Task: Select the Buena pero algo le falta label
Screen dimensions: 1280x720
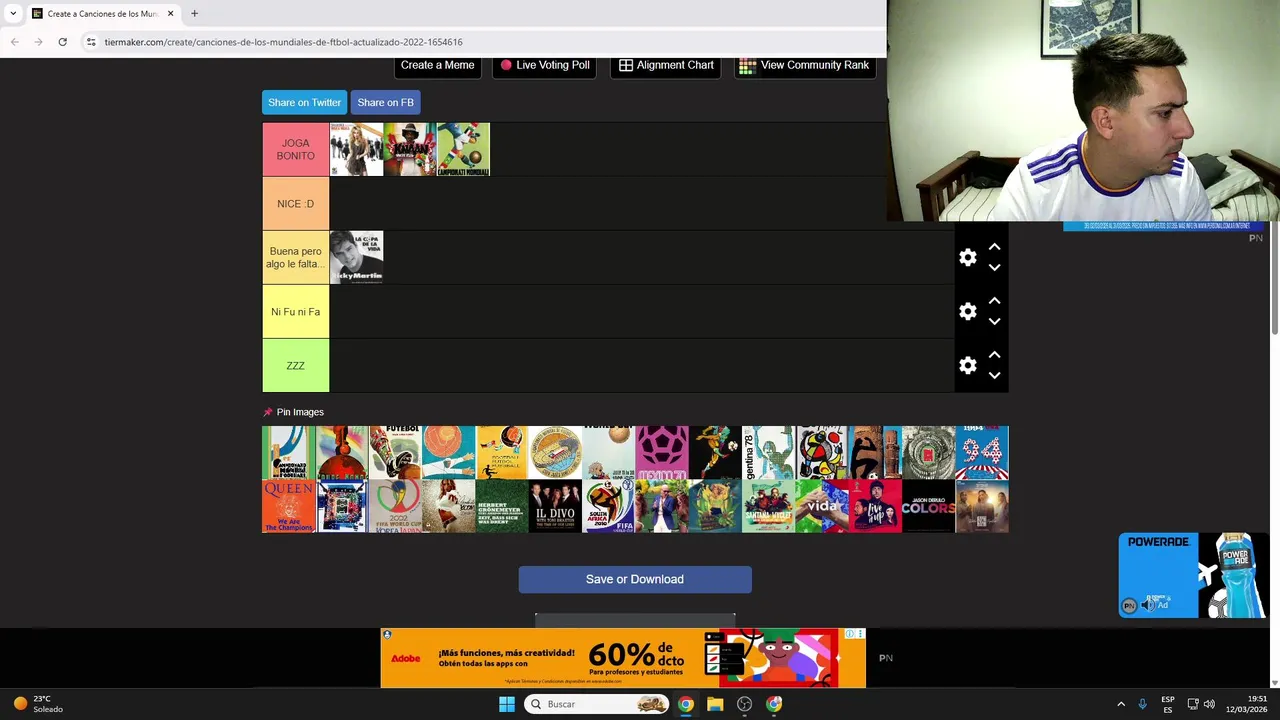Action: [295, 258]
